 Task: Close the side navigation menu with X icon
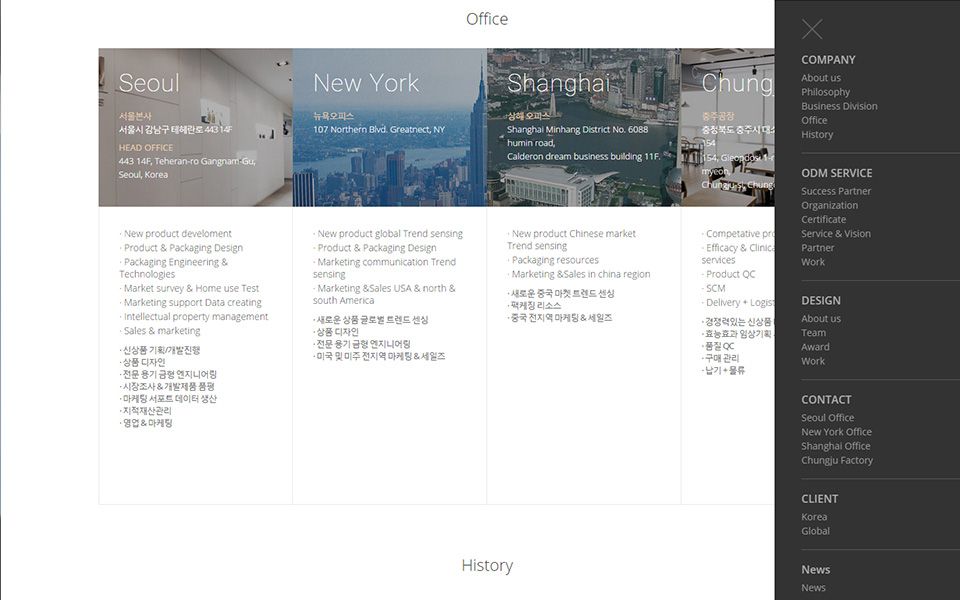pos(812,30)
